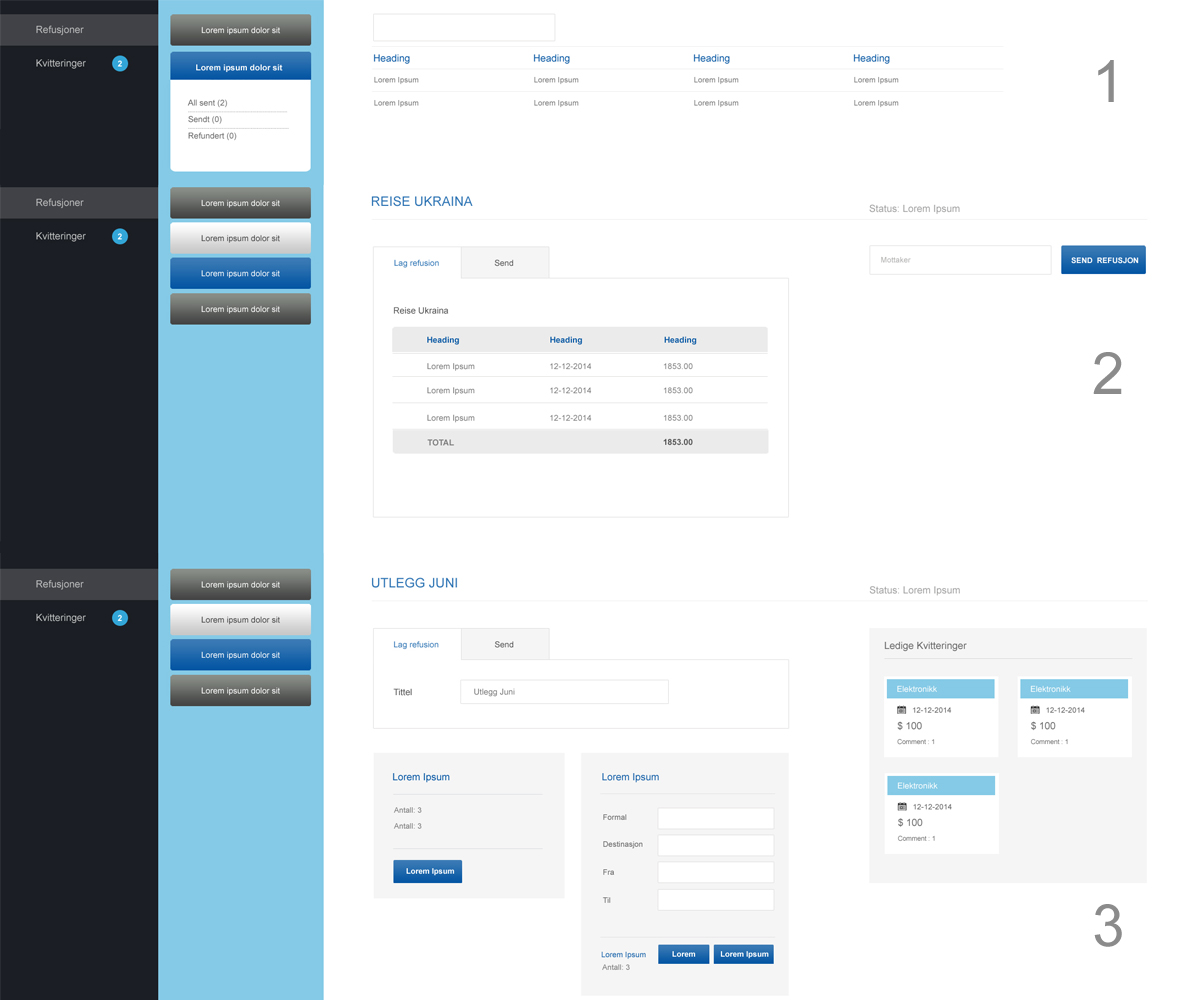
Task: Open the All sent (2) filter
Action: pyautogui.click(x=207, y=103)
